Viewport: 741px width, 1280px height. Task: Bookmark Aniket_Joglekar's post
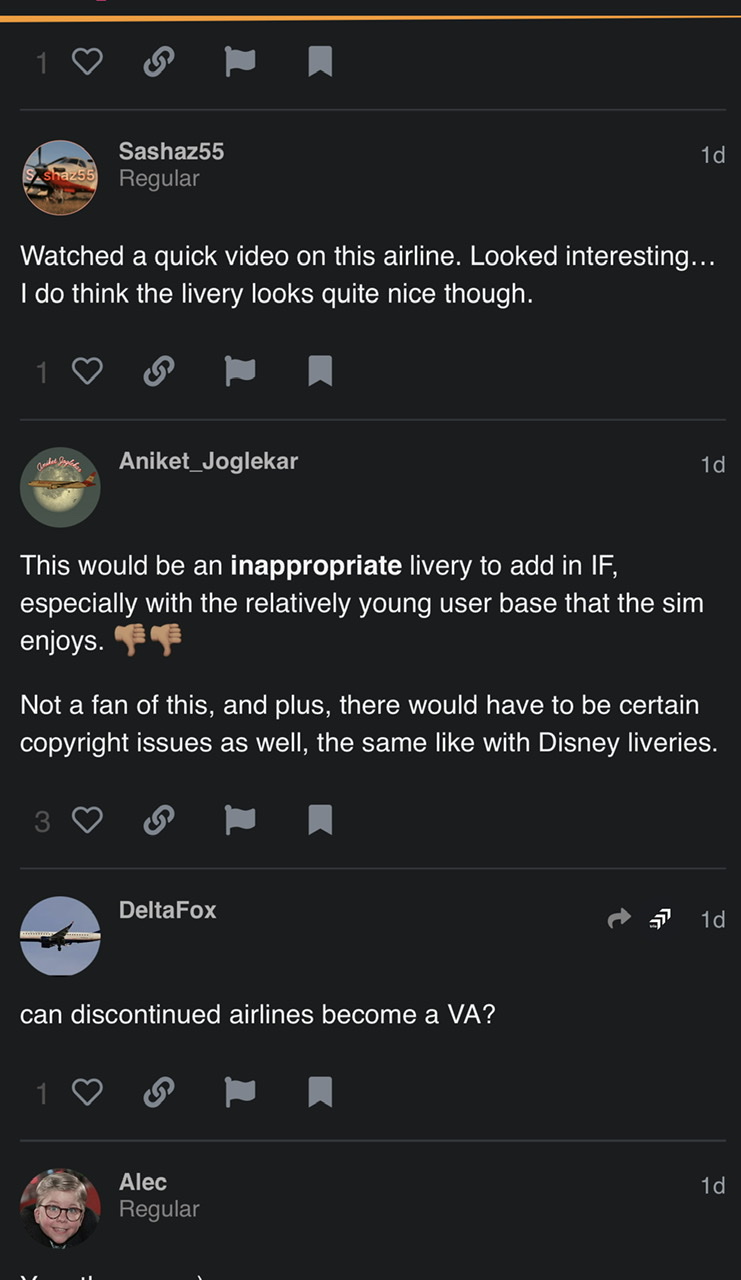[x=320, y=821]
